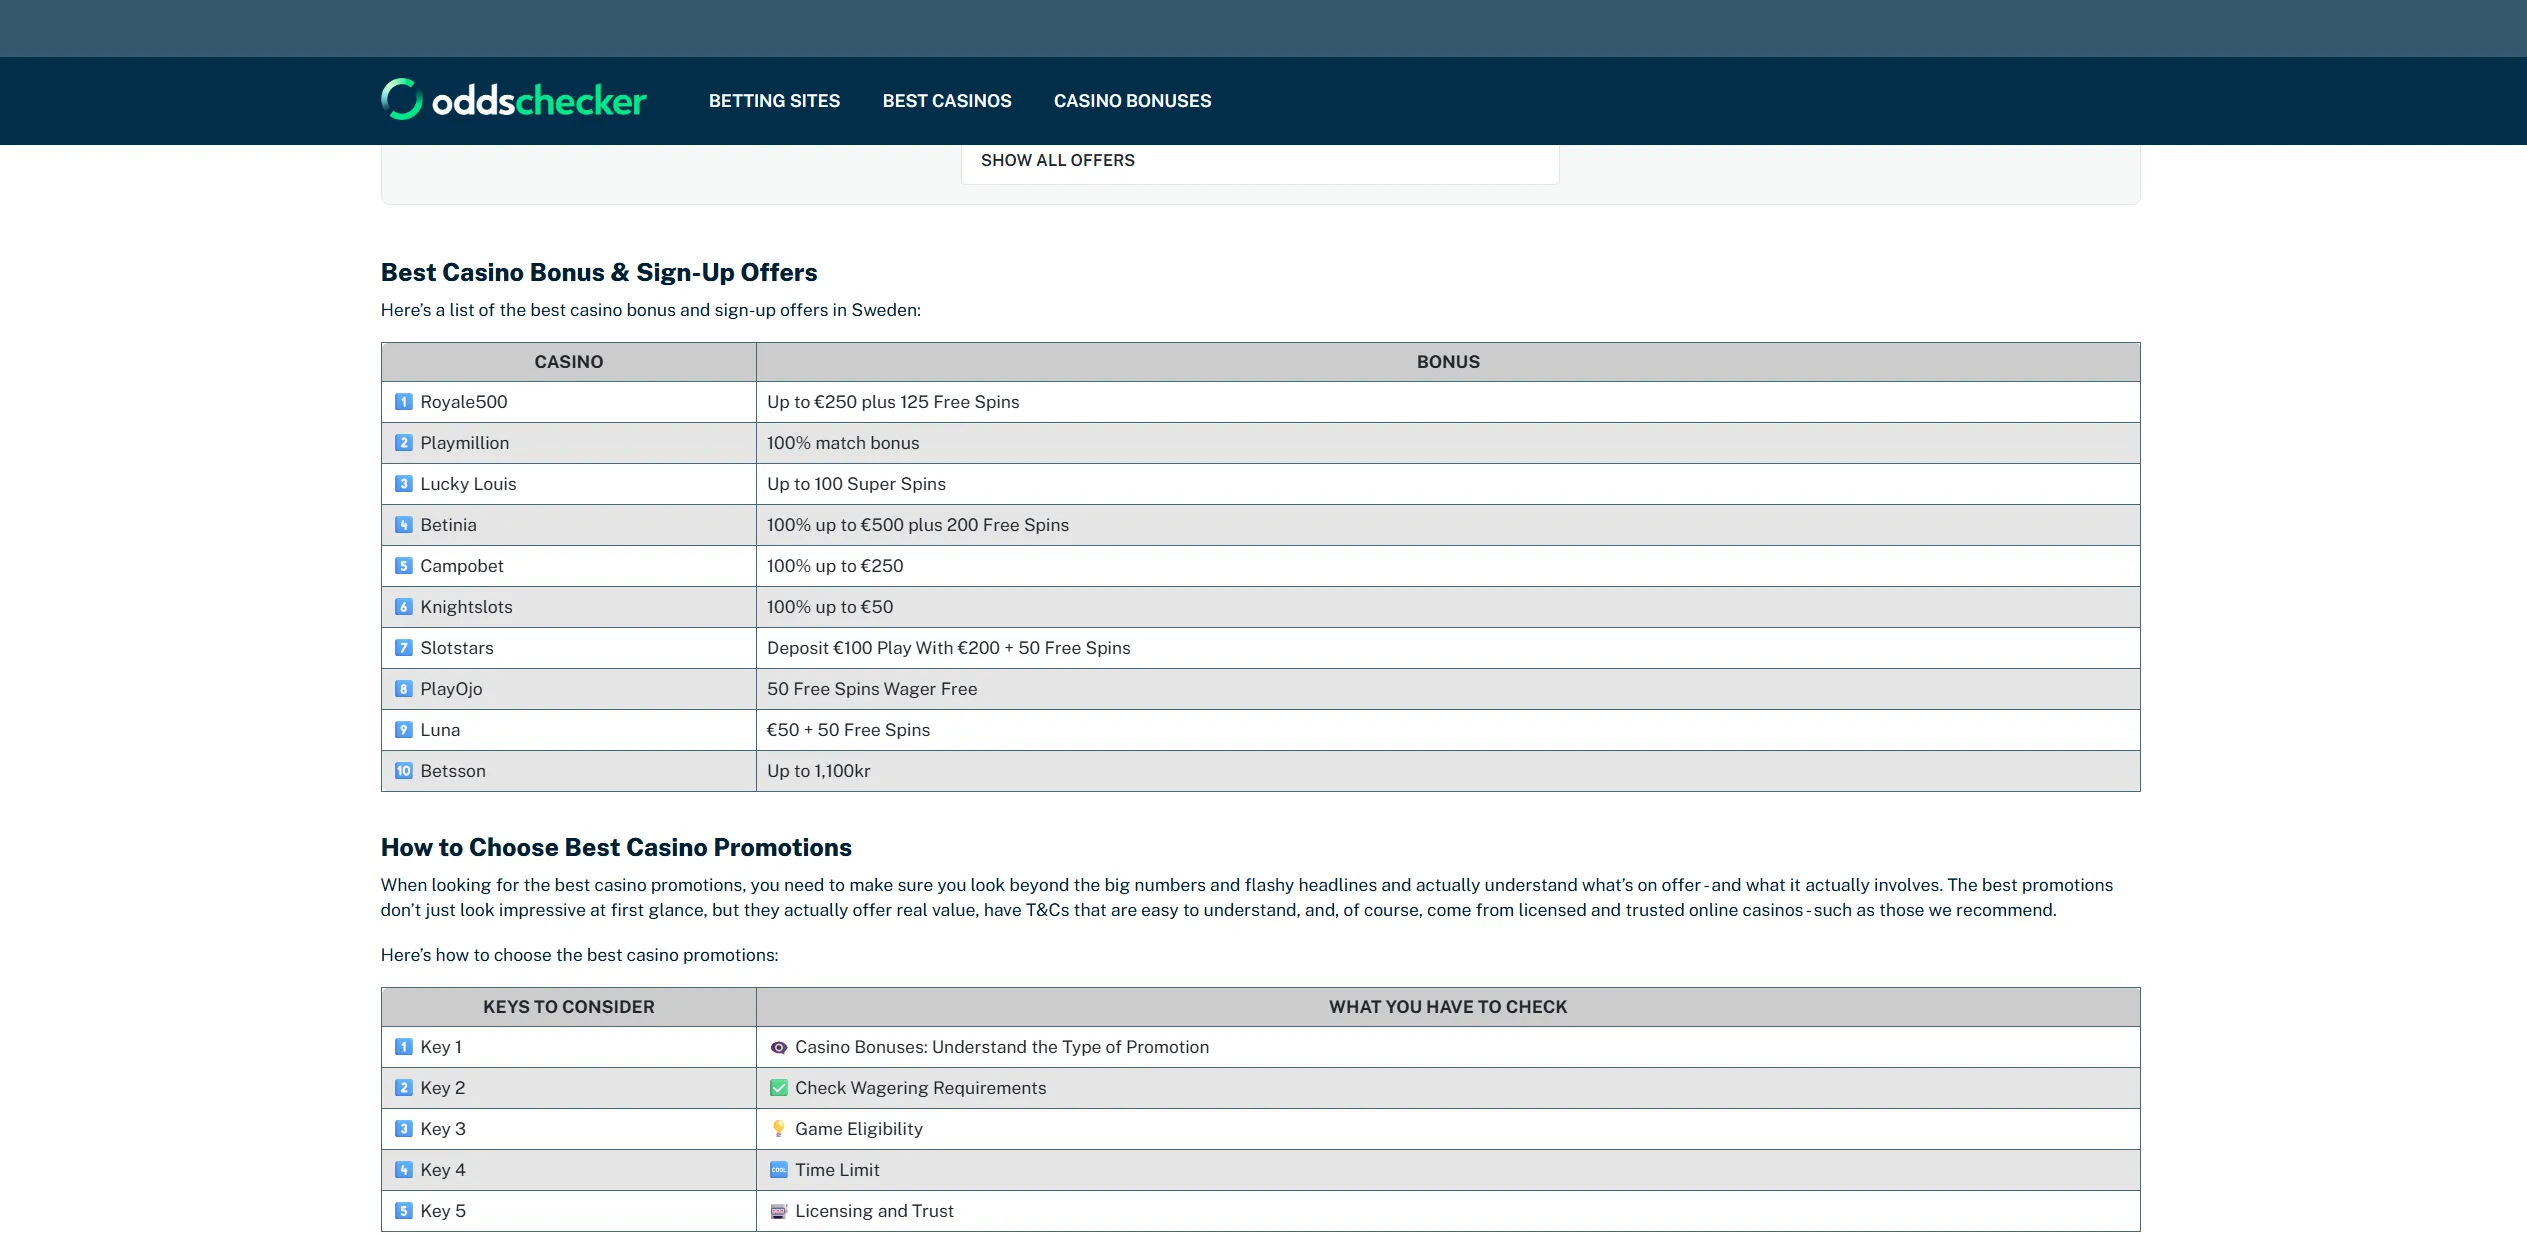Click the green checkmark icon before Wagering Requirements
The image size is (2527, 1236).
(x=779, y=1088)
